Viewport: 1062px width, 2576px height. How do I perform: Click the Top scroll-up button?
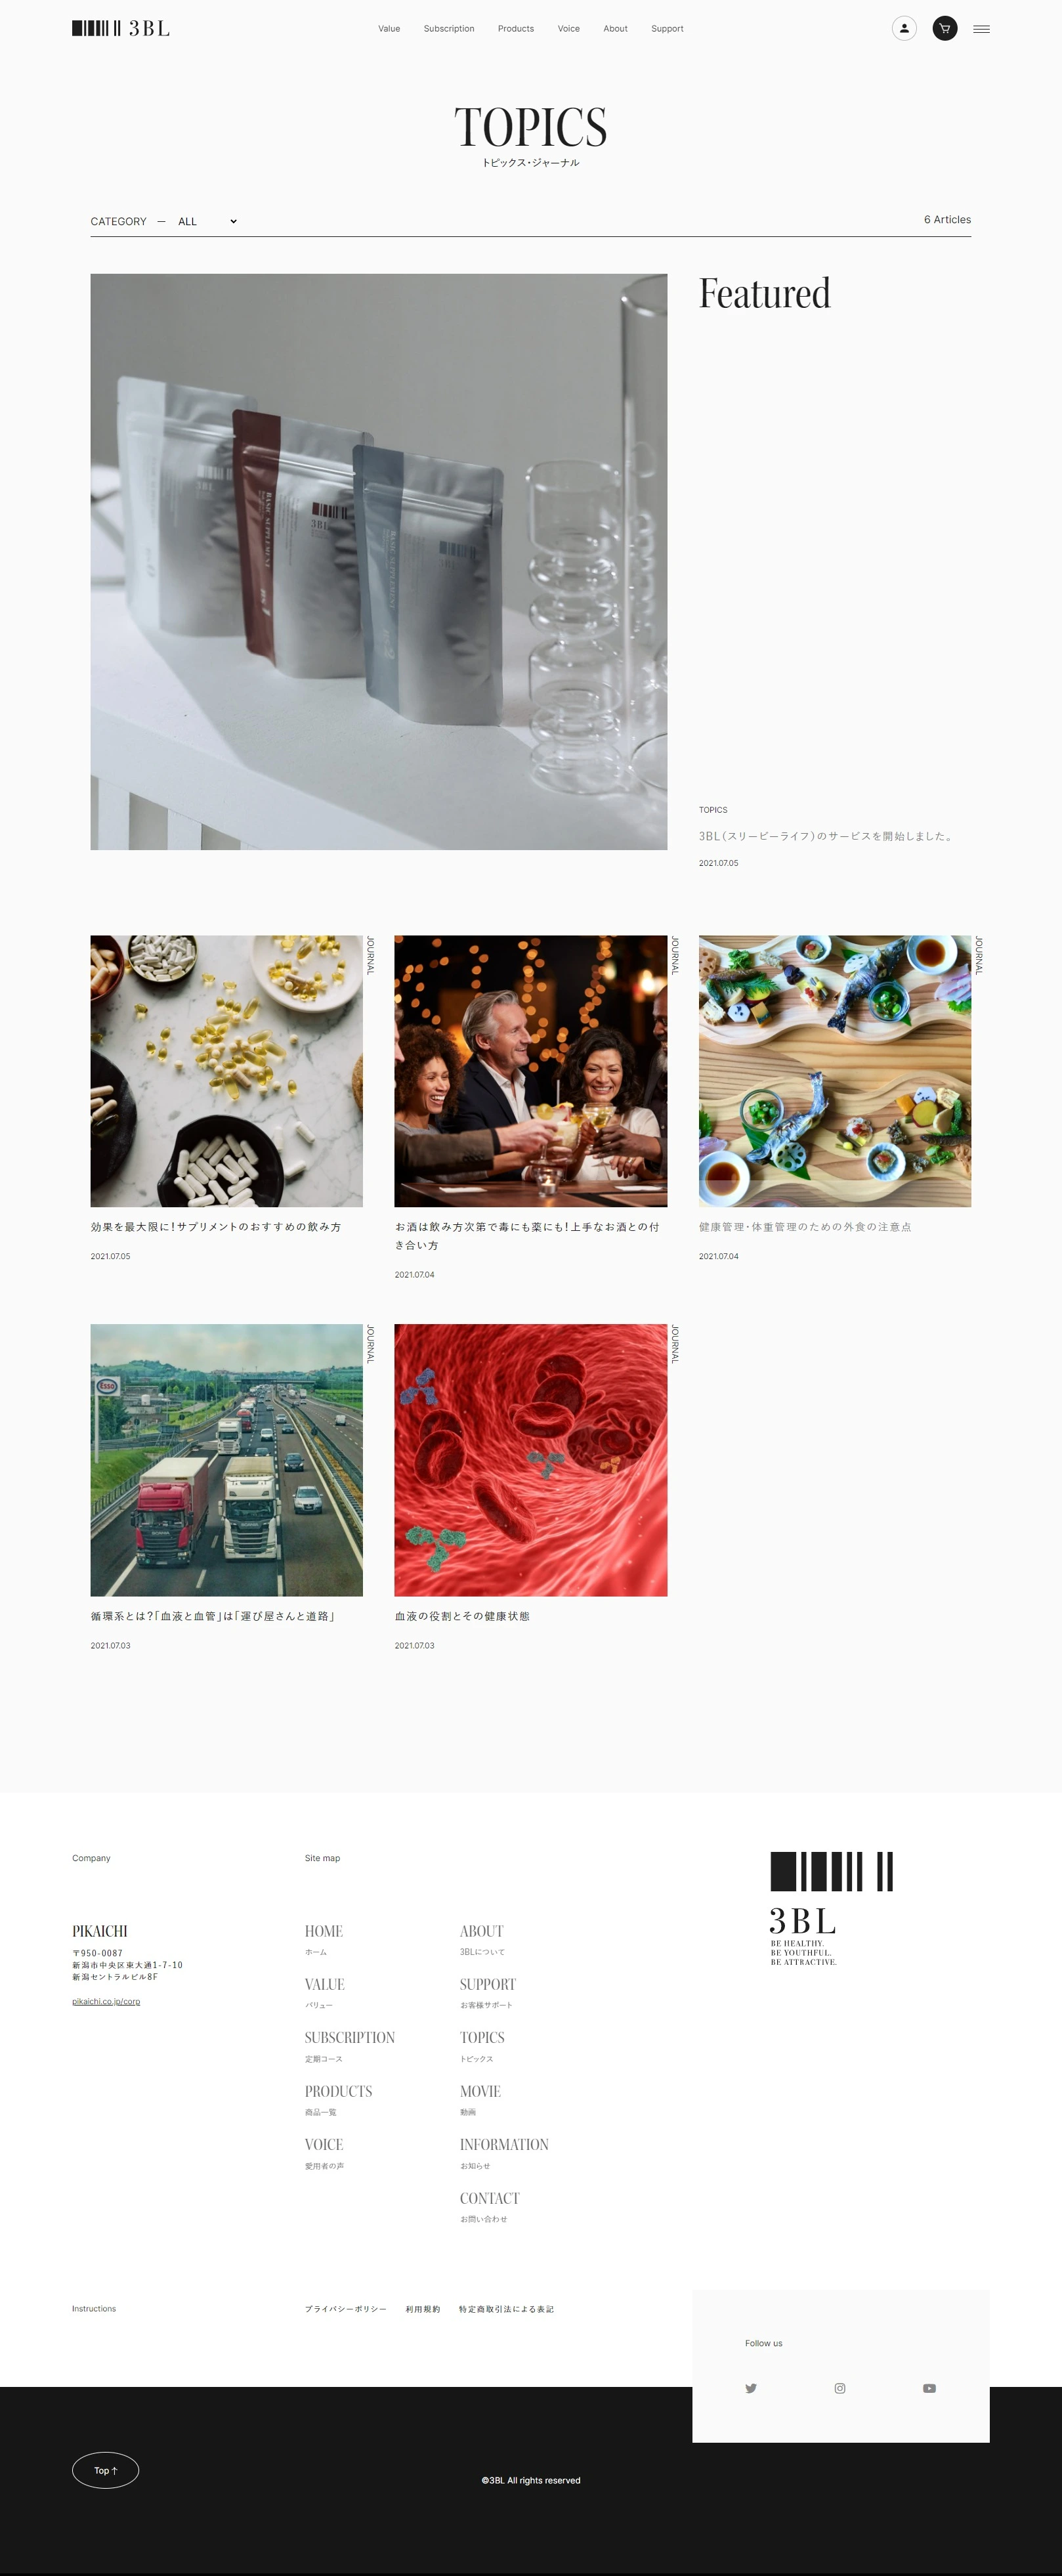tap(105, 2470)
